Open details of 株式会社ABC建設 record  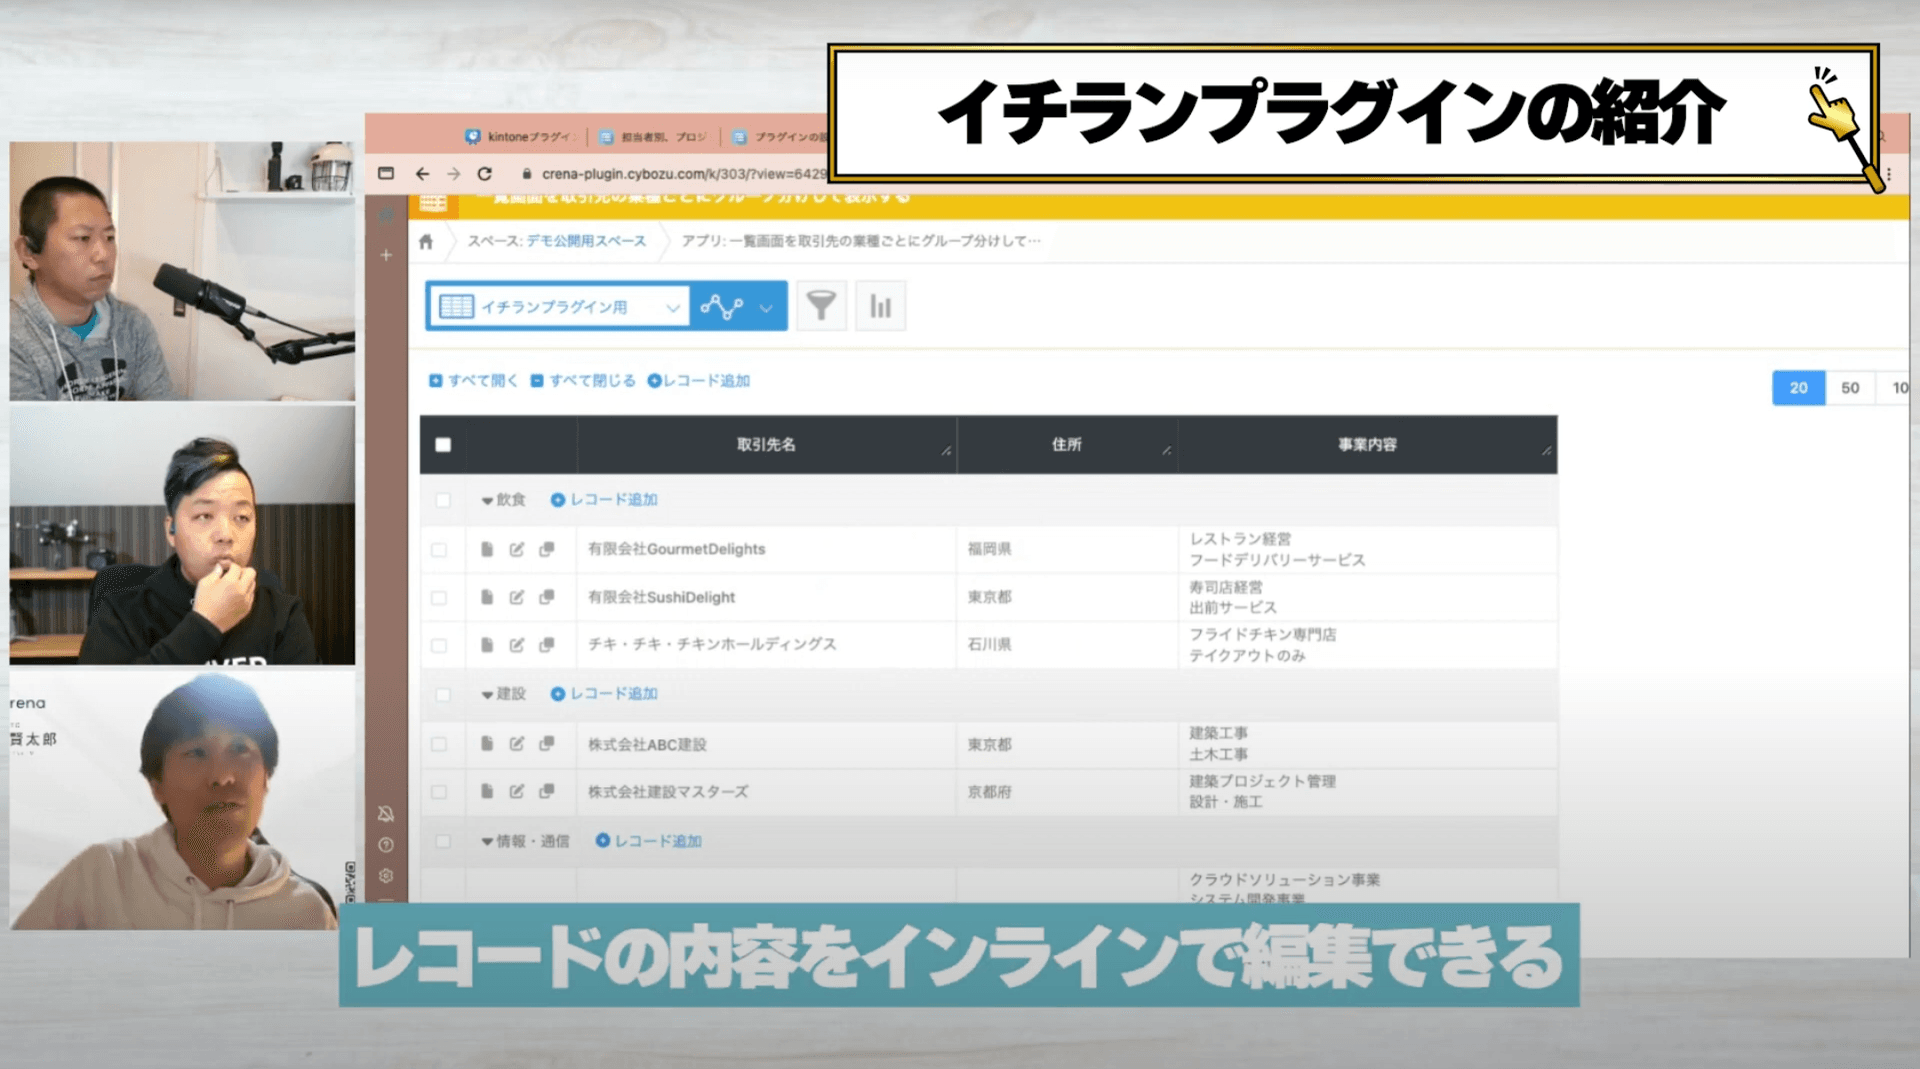[x=487, y=743]
